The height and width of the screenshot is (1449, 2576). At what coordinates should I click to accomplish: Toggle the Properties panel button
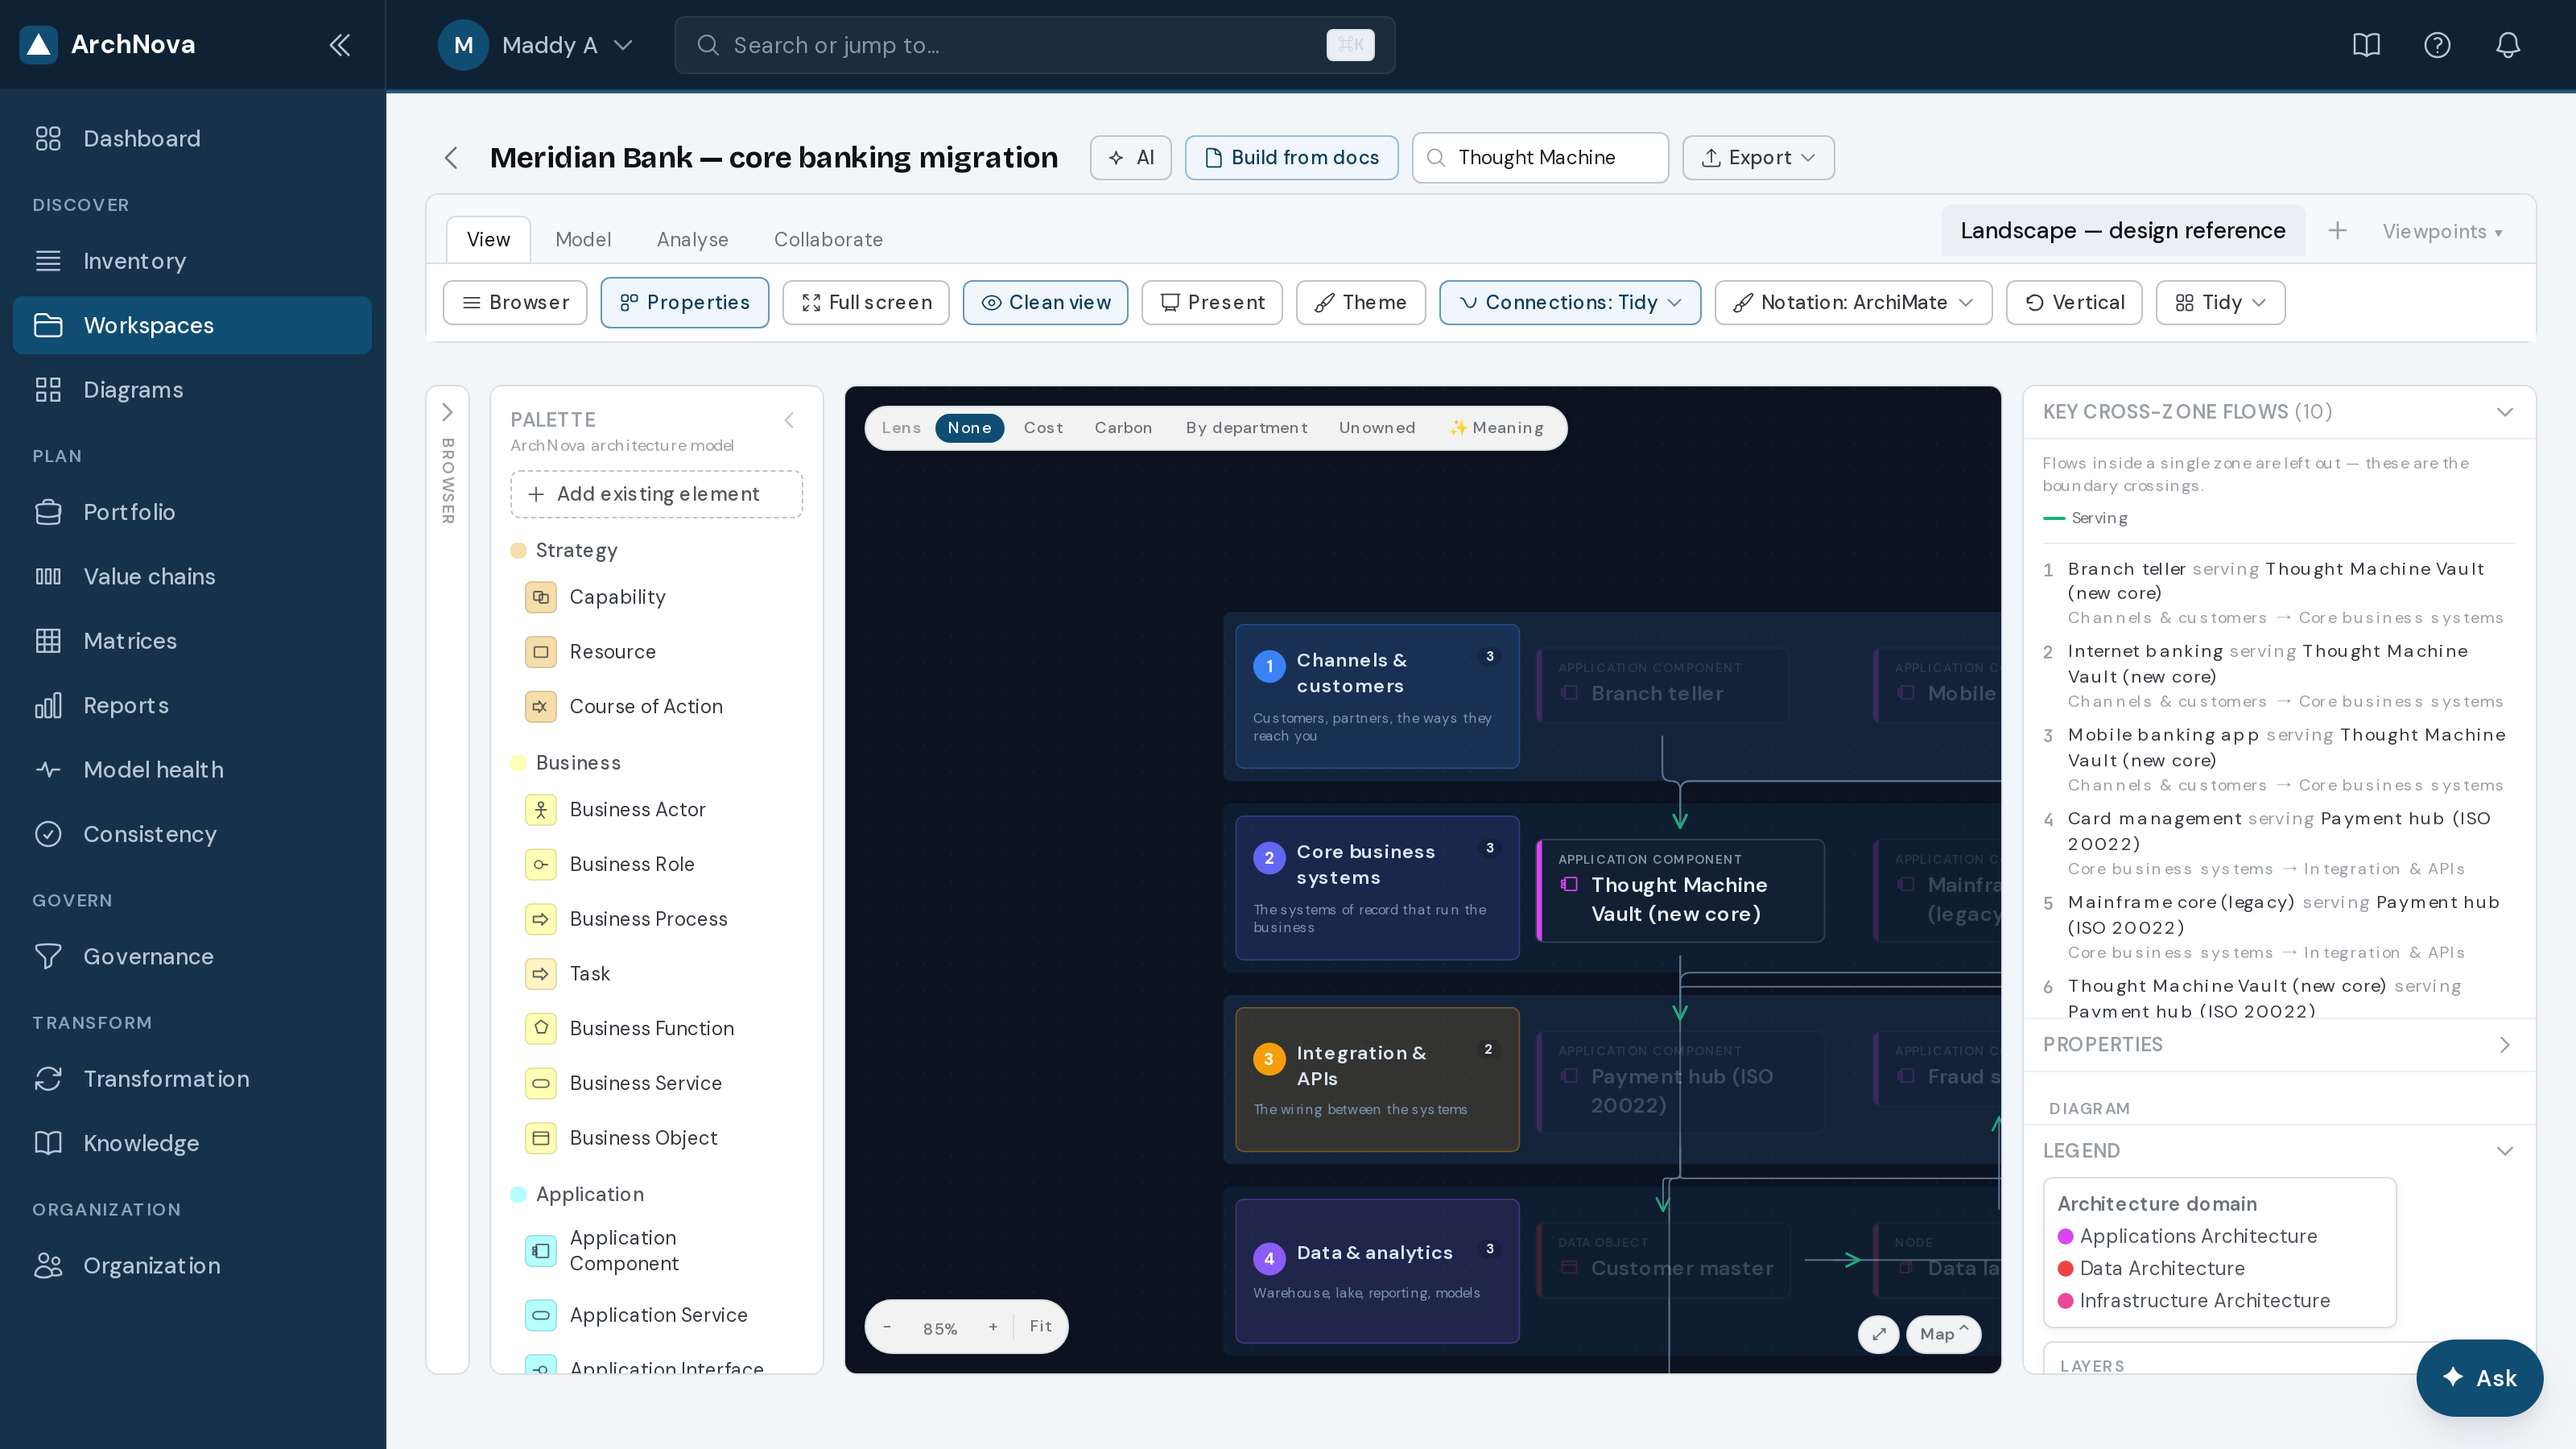[684, 303]
